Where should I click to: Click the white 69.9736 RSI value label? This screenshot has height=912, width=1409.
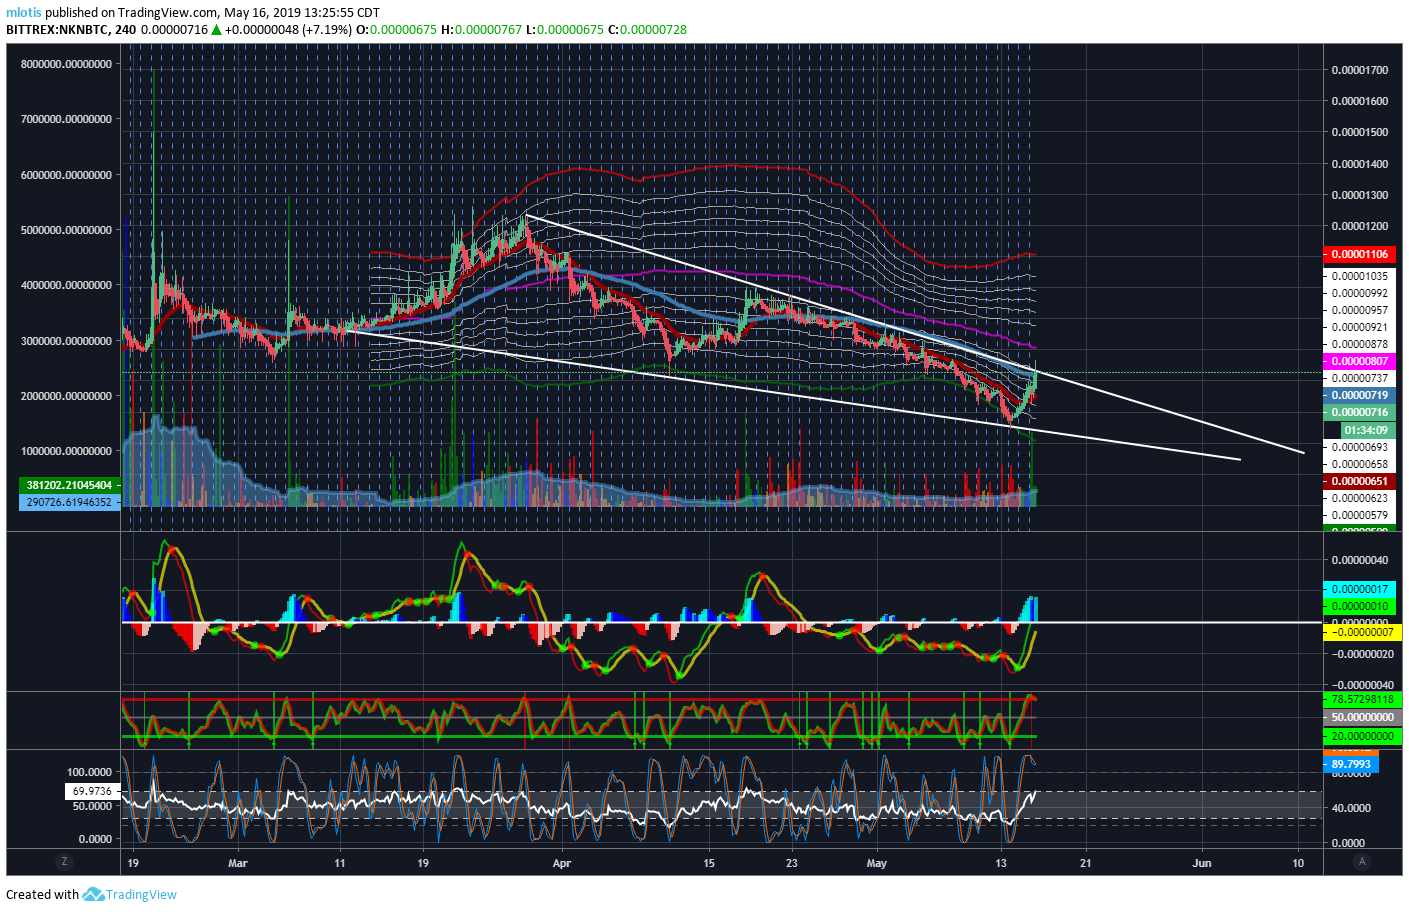tap(92, 791)
